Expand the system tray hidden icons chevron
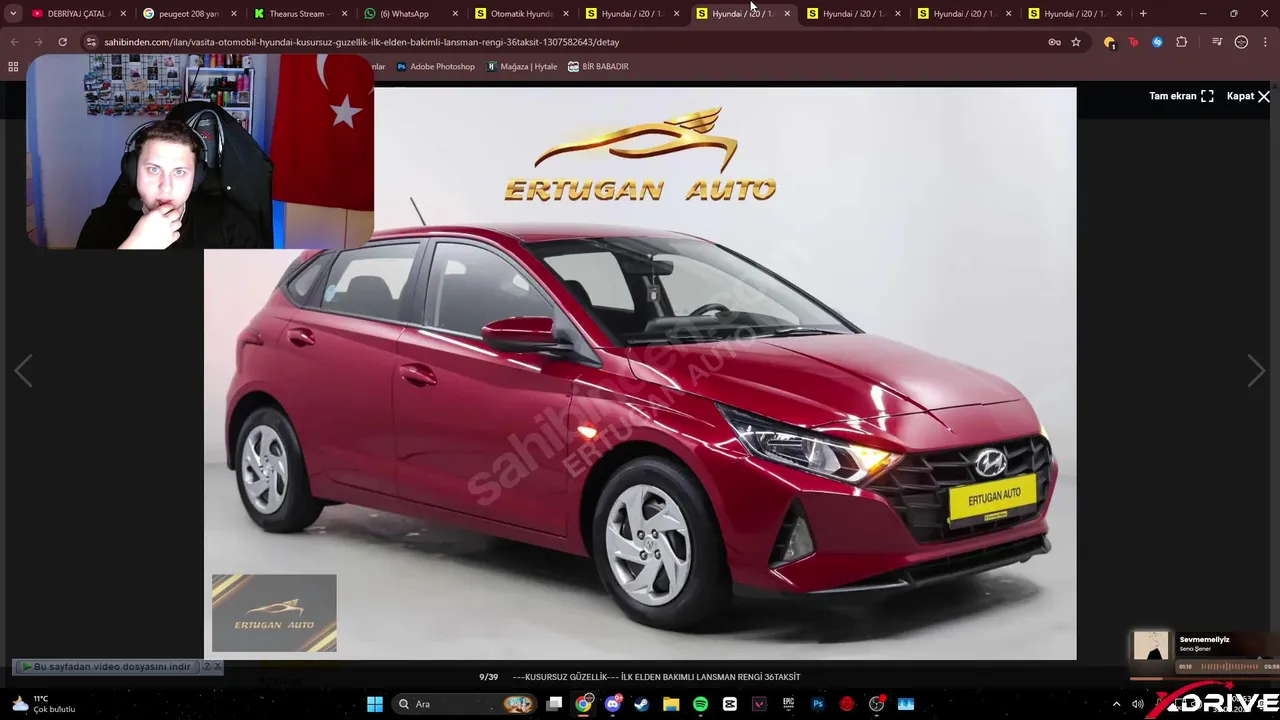 click(x=1116, y=704)
